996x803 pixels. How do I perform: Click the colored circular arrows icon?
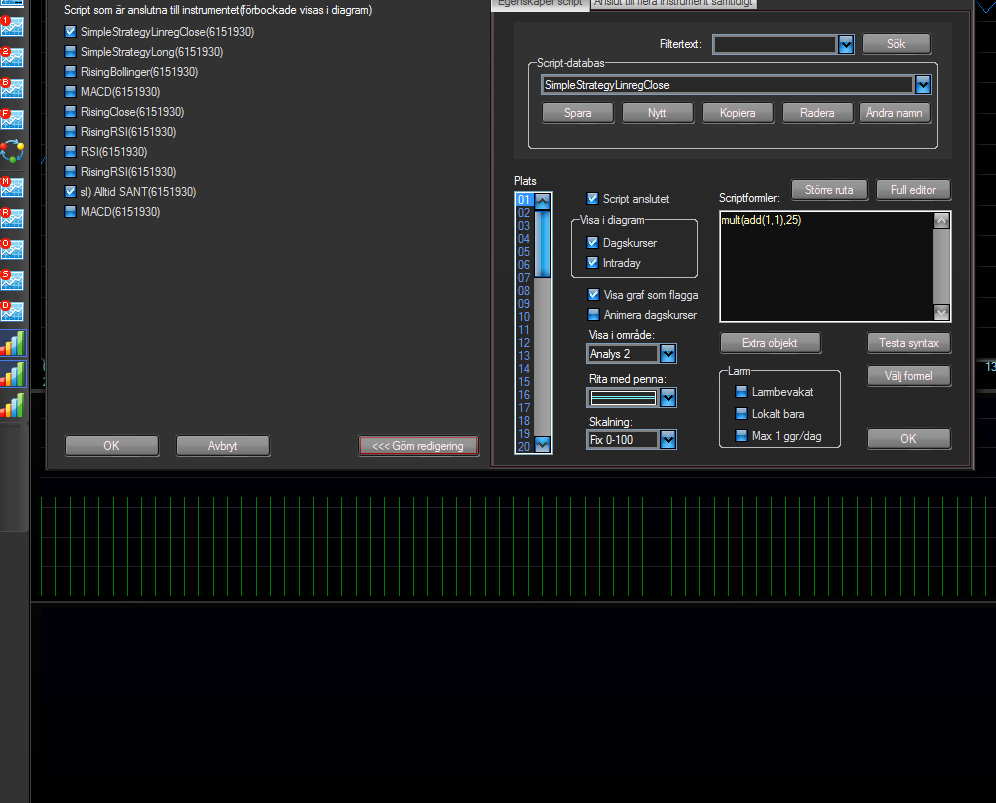pos(12,151)
